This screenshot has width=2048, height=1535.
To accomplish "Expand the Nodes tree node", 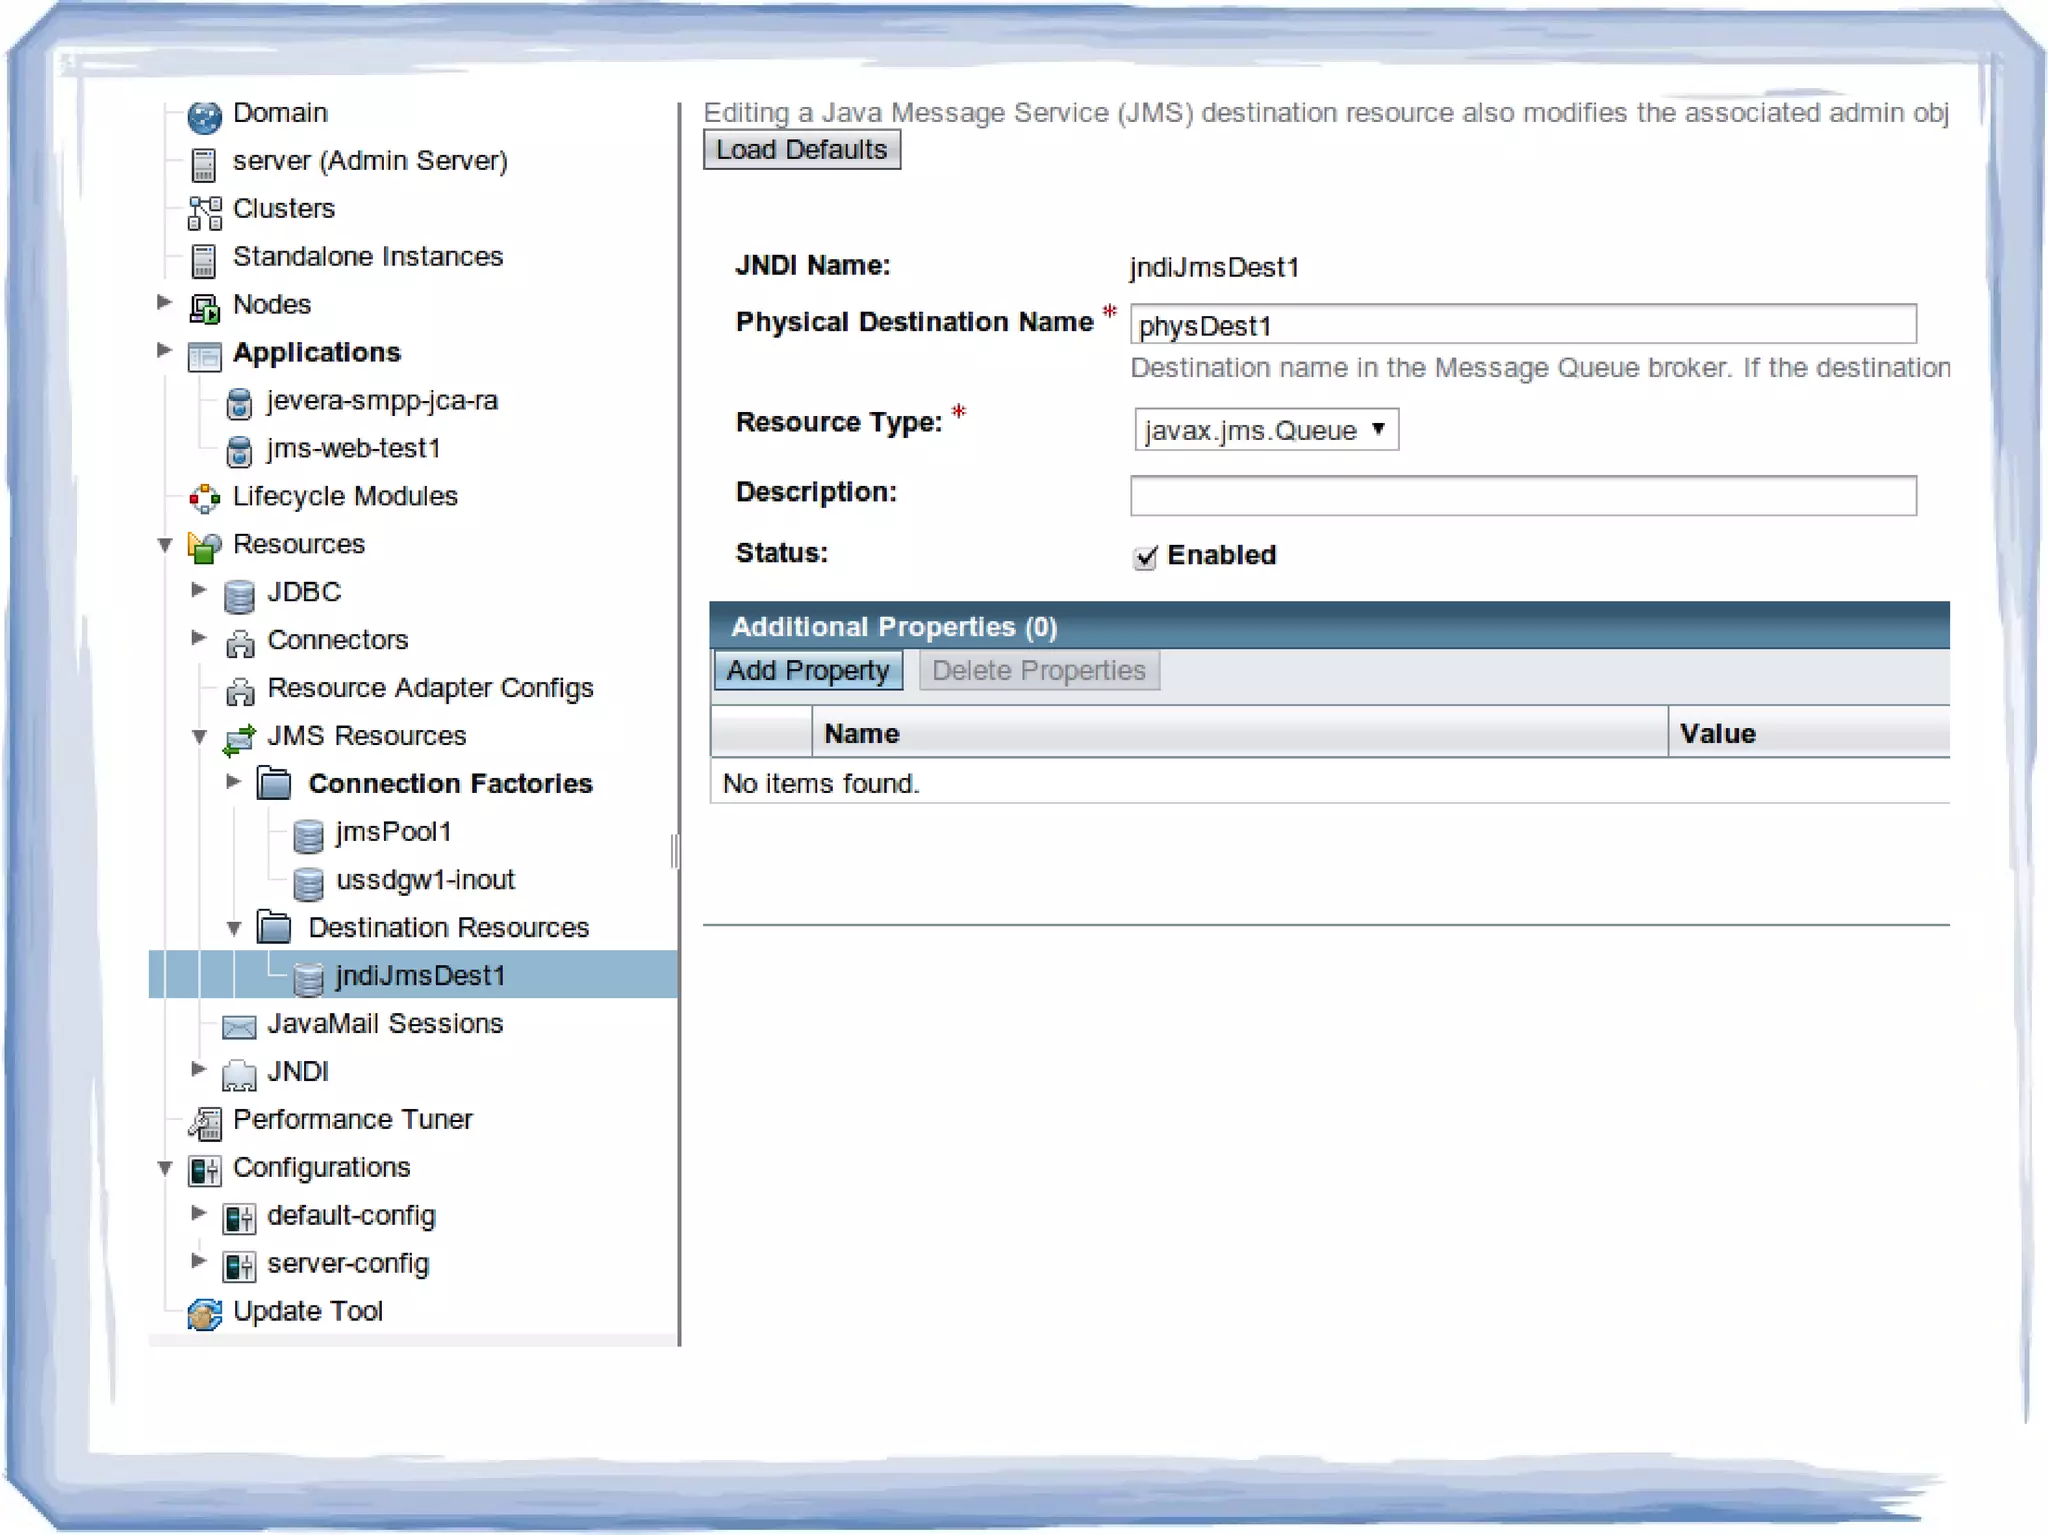I will 165,303.
